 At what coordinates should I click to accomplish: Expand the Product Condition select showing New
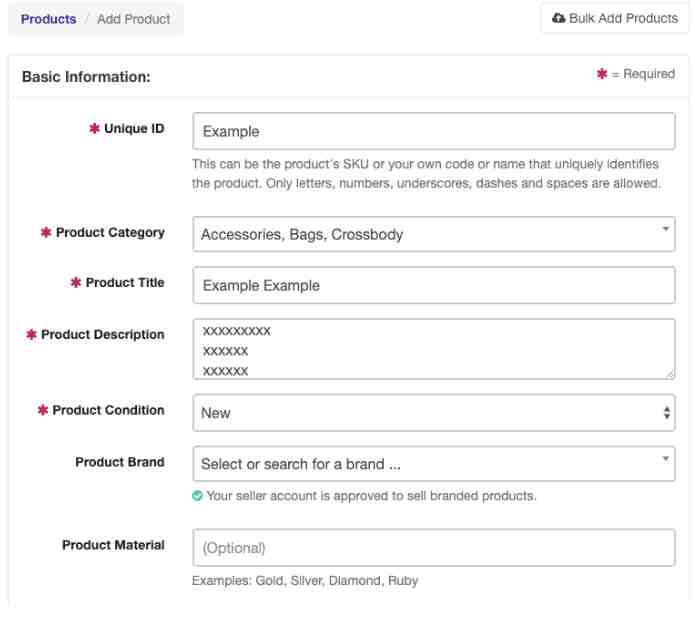click(x=434, y=413)
